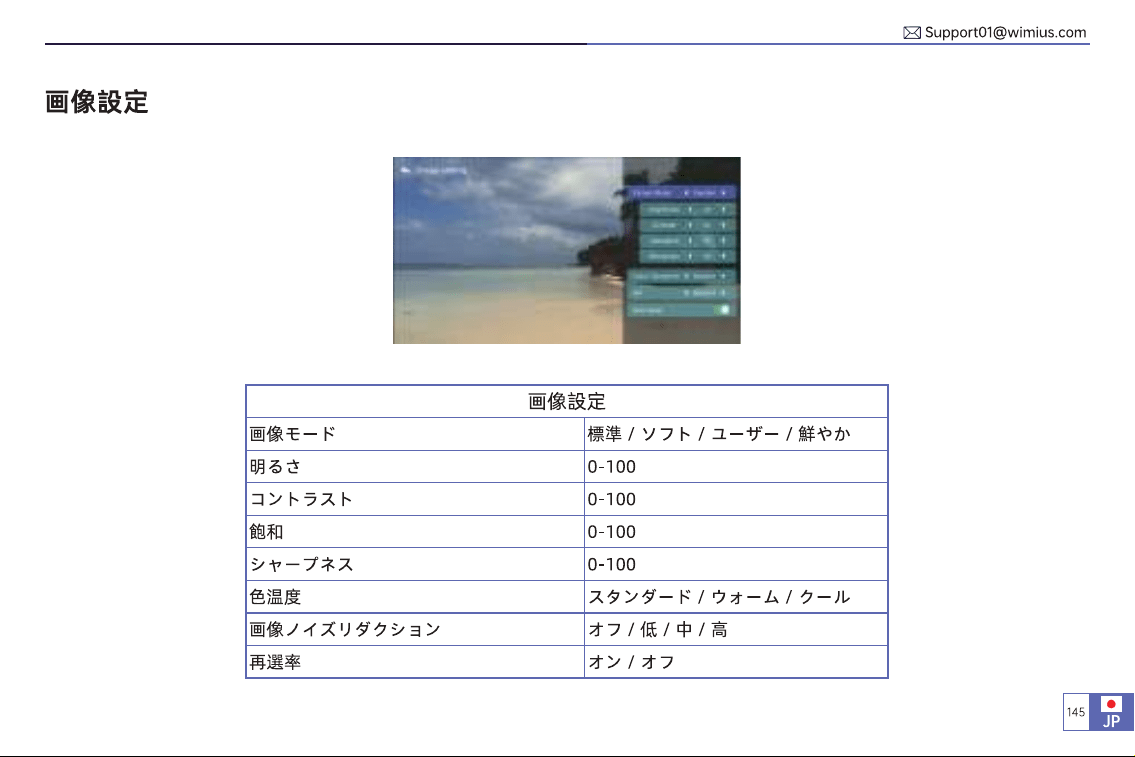Viewport: 1135px width, 757px height.
Task: Select the 画像設定 page heading
Action: tap(96, 102)
